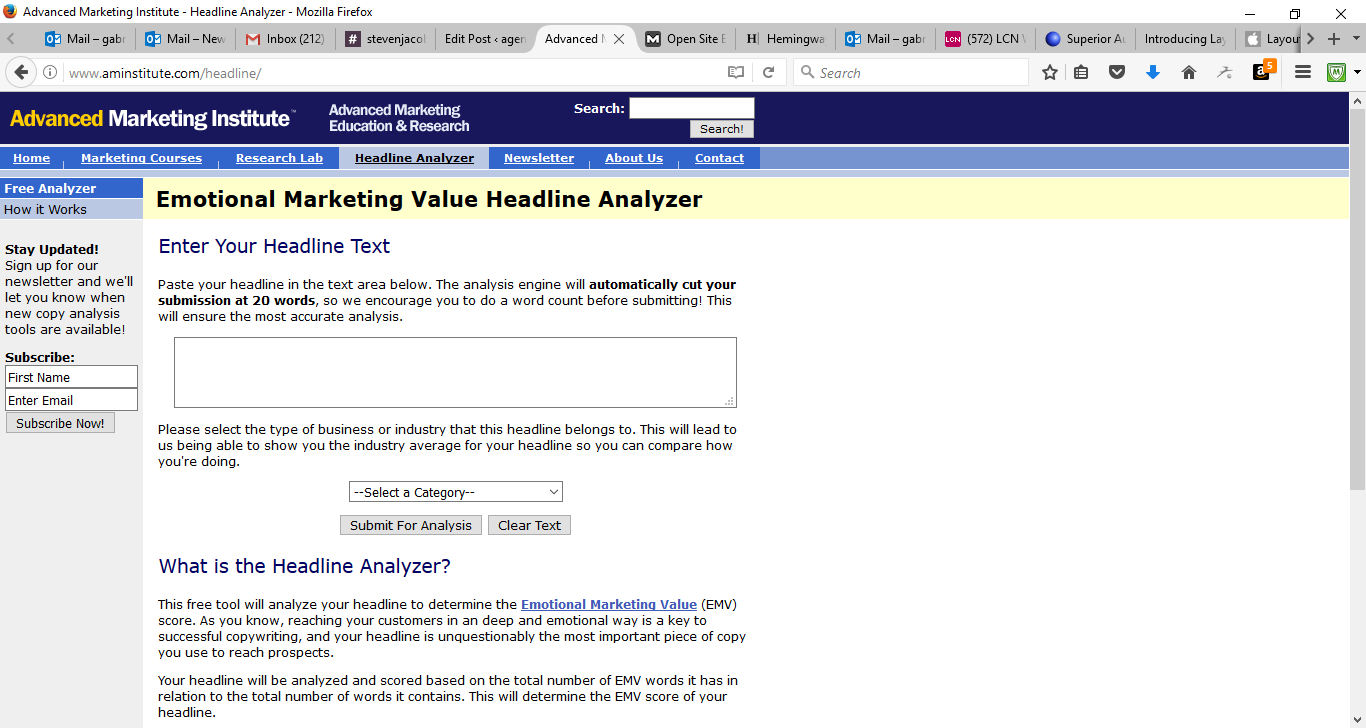
Task: Click the Firefox back arrow button
Action: (x=21, y=73)
